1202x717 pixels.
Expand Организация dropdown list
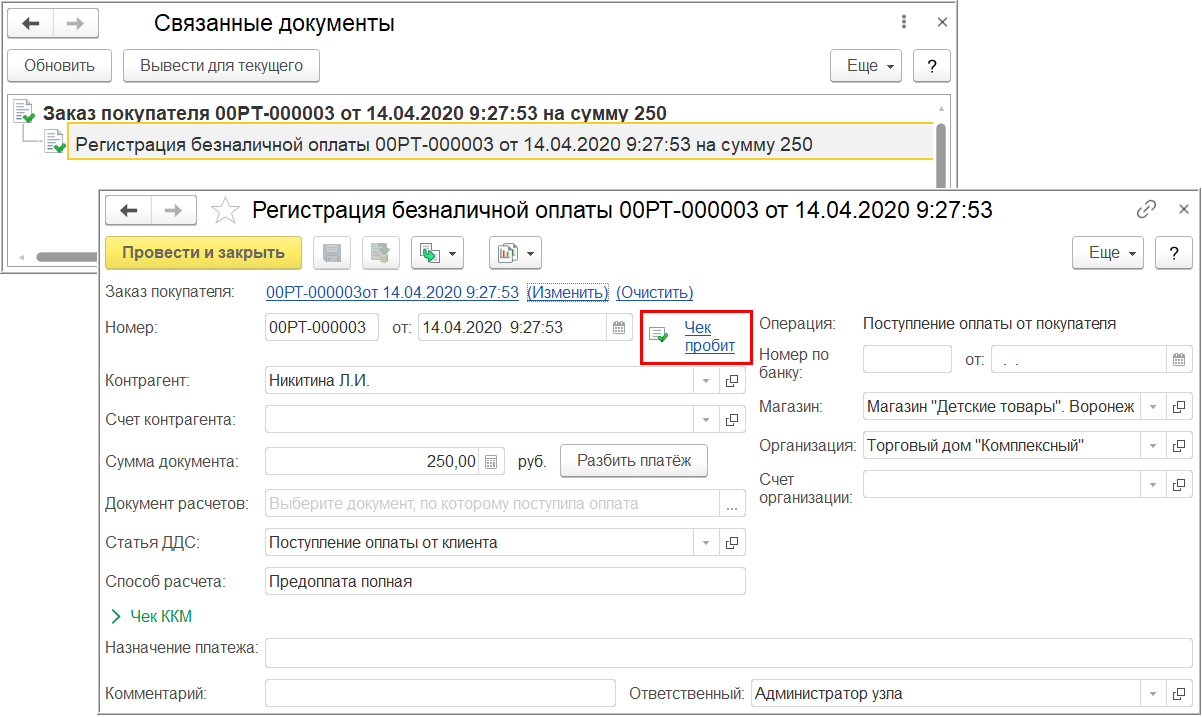tap(1153, 445)
